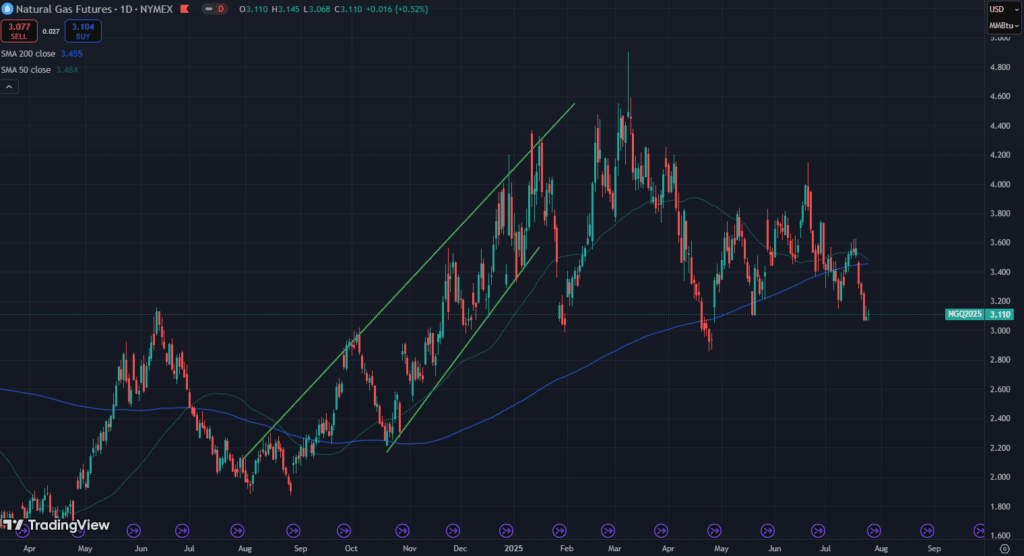Image resolution: width=1024 pixels, height=556 pixels.
Task: Open the rollover marker above Sep 2024 label
Action: [293, 531]
